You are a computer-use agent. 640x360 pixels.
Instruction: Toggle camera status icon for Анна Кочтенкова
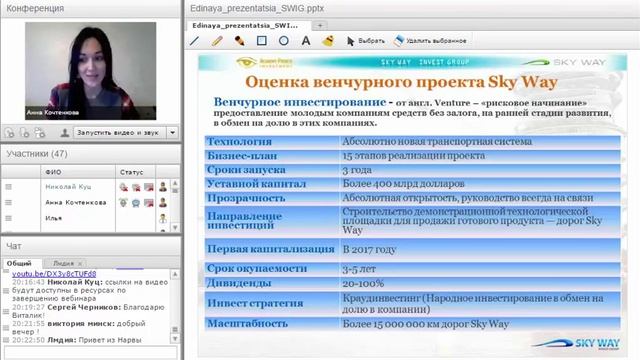pos(136,202)
